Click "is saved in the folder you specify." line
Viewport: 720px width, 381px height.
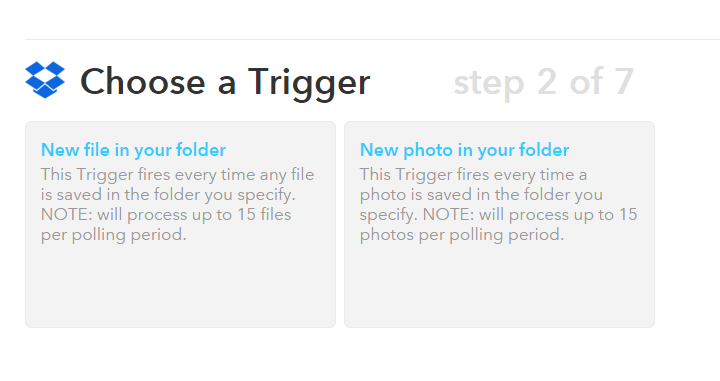168,195
